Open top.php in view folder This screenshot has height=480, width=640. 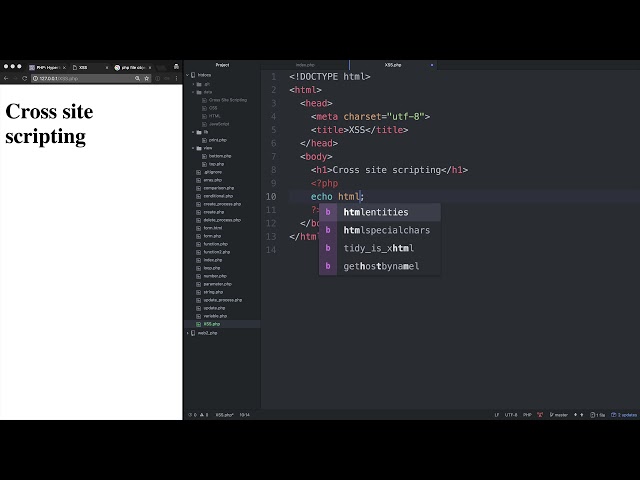point(216,164)
